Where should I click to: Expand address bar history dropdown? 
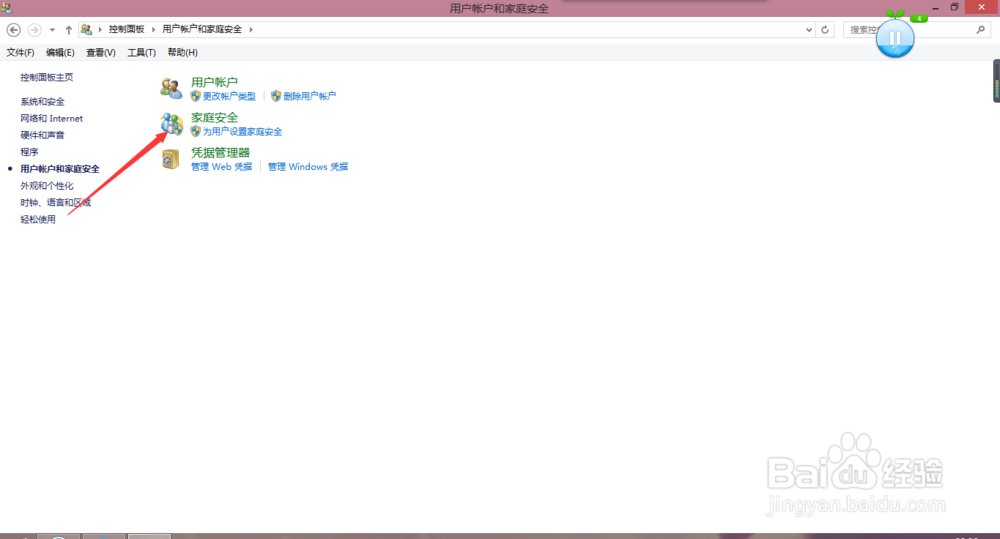pos(809,29)
